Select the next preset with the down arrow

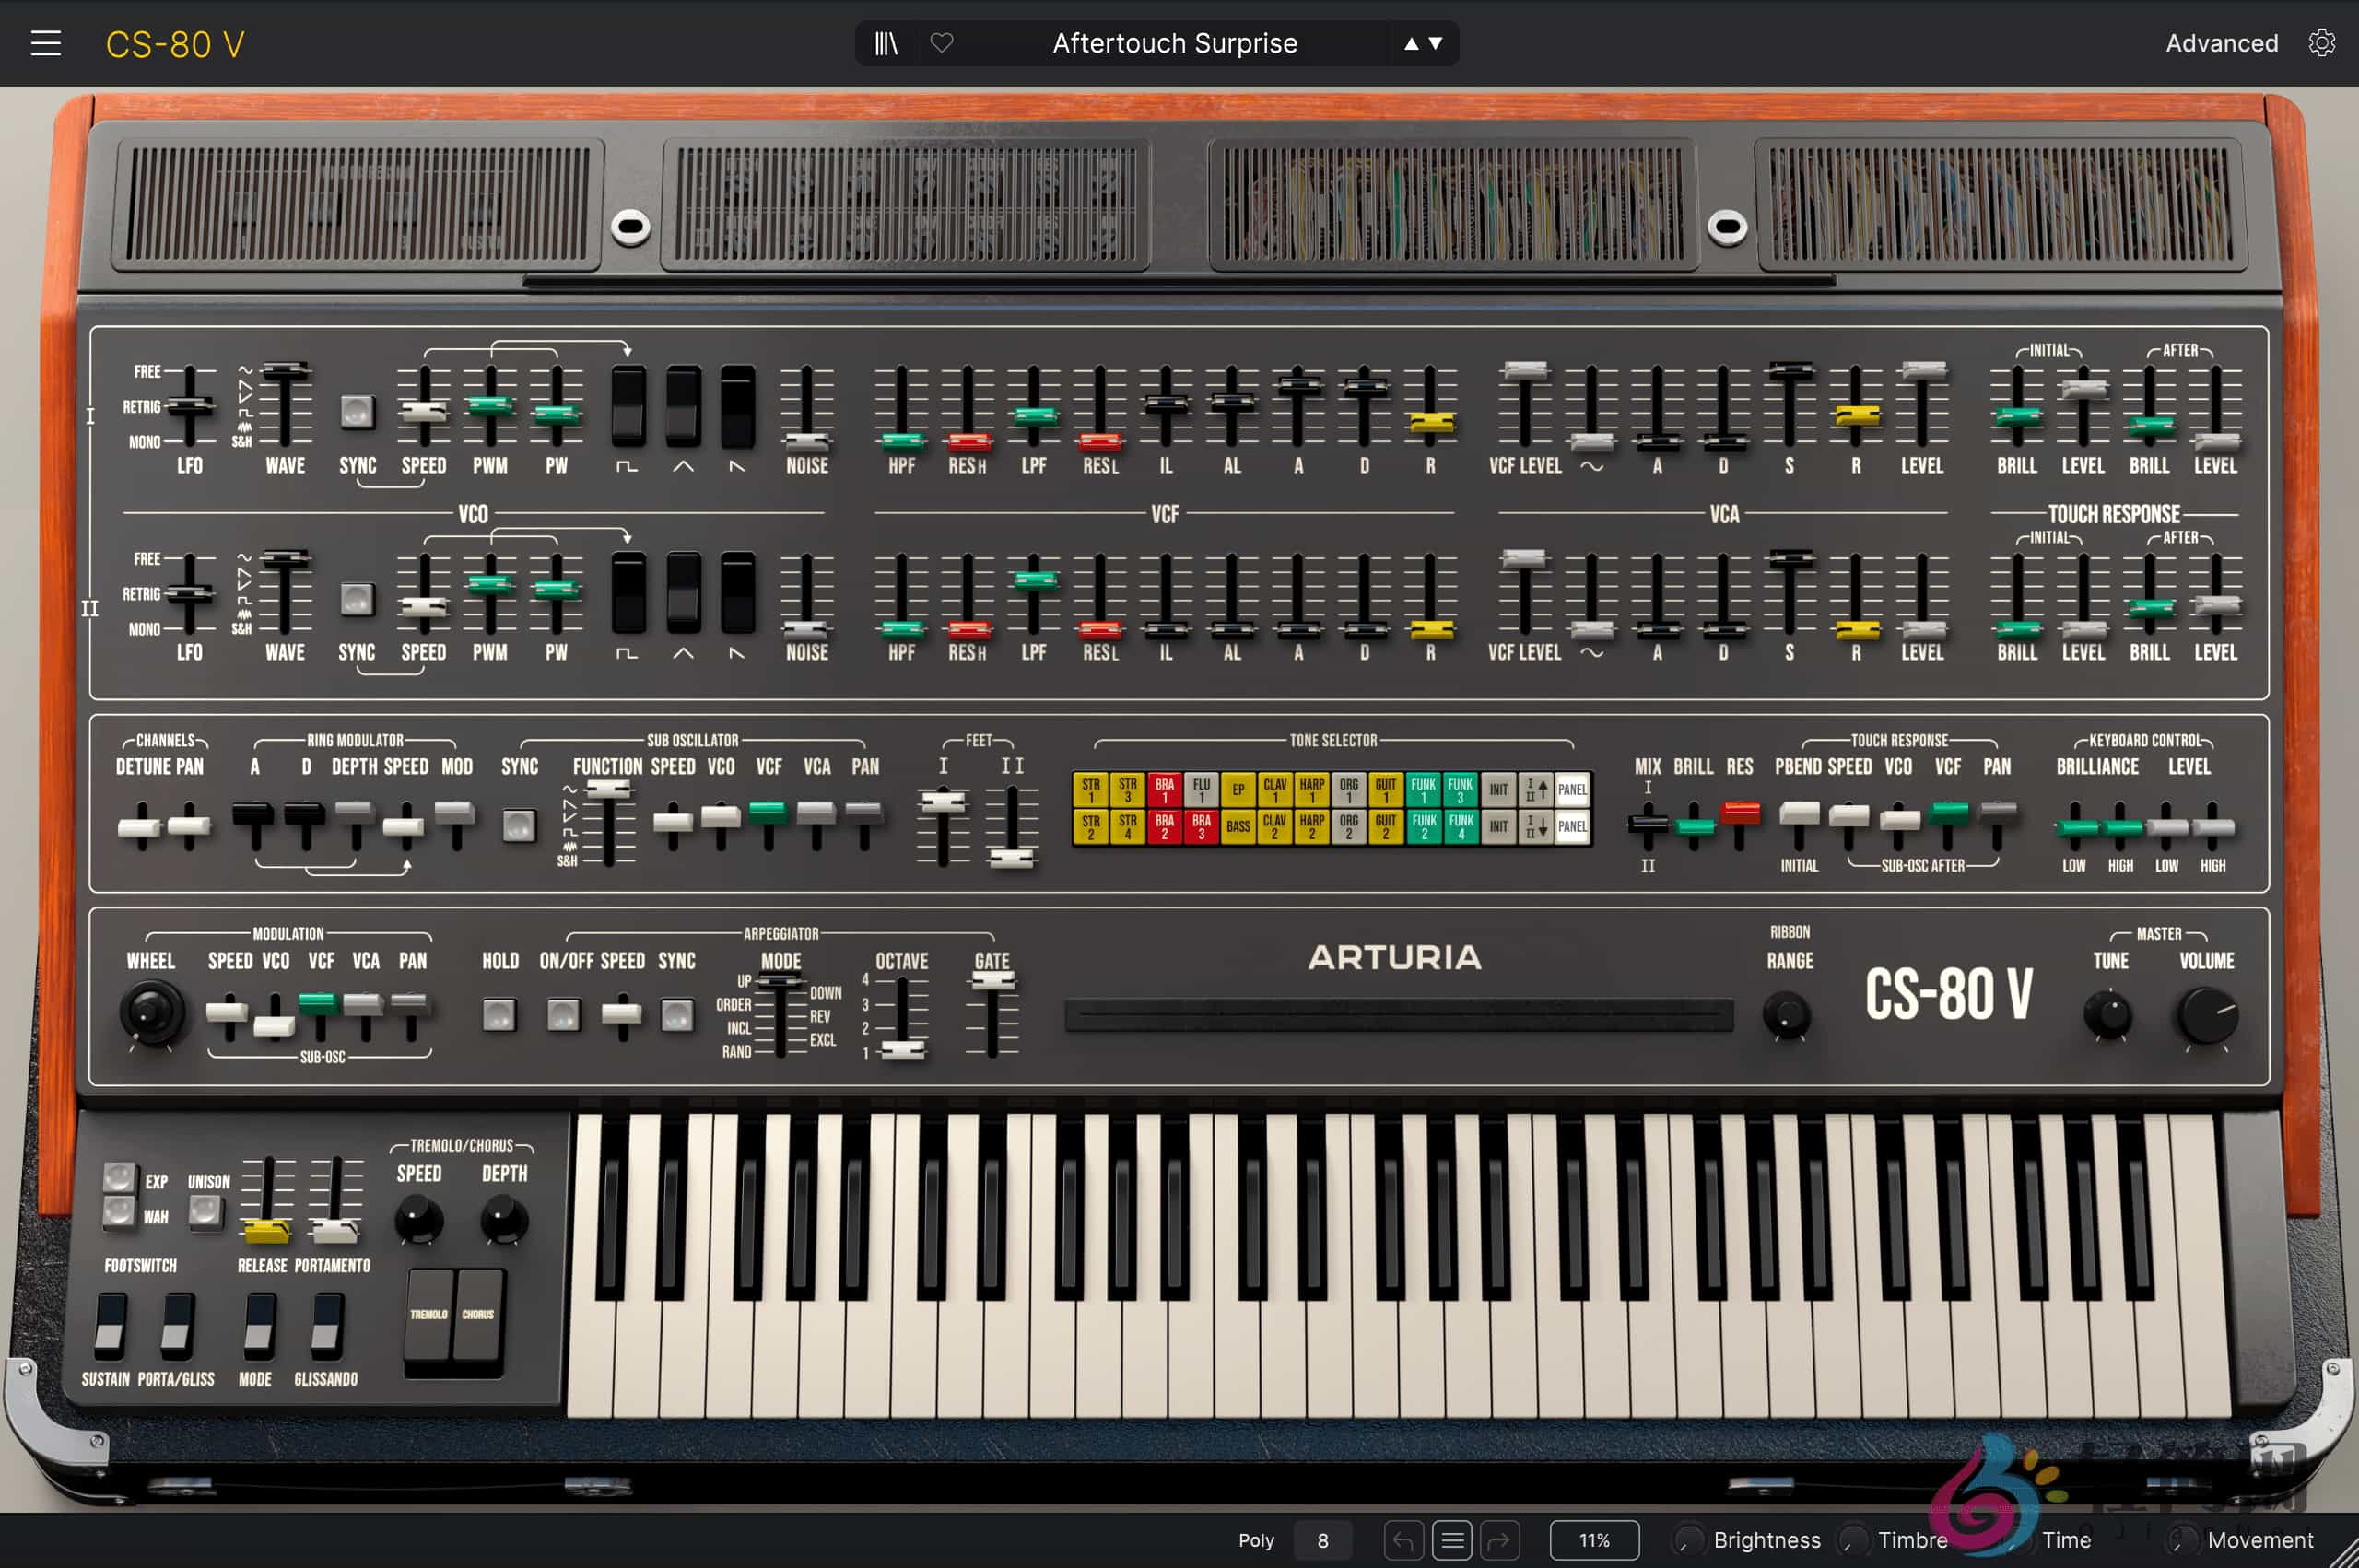pos(1434,43)
